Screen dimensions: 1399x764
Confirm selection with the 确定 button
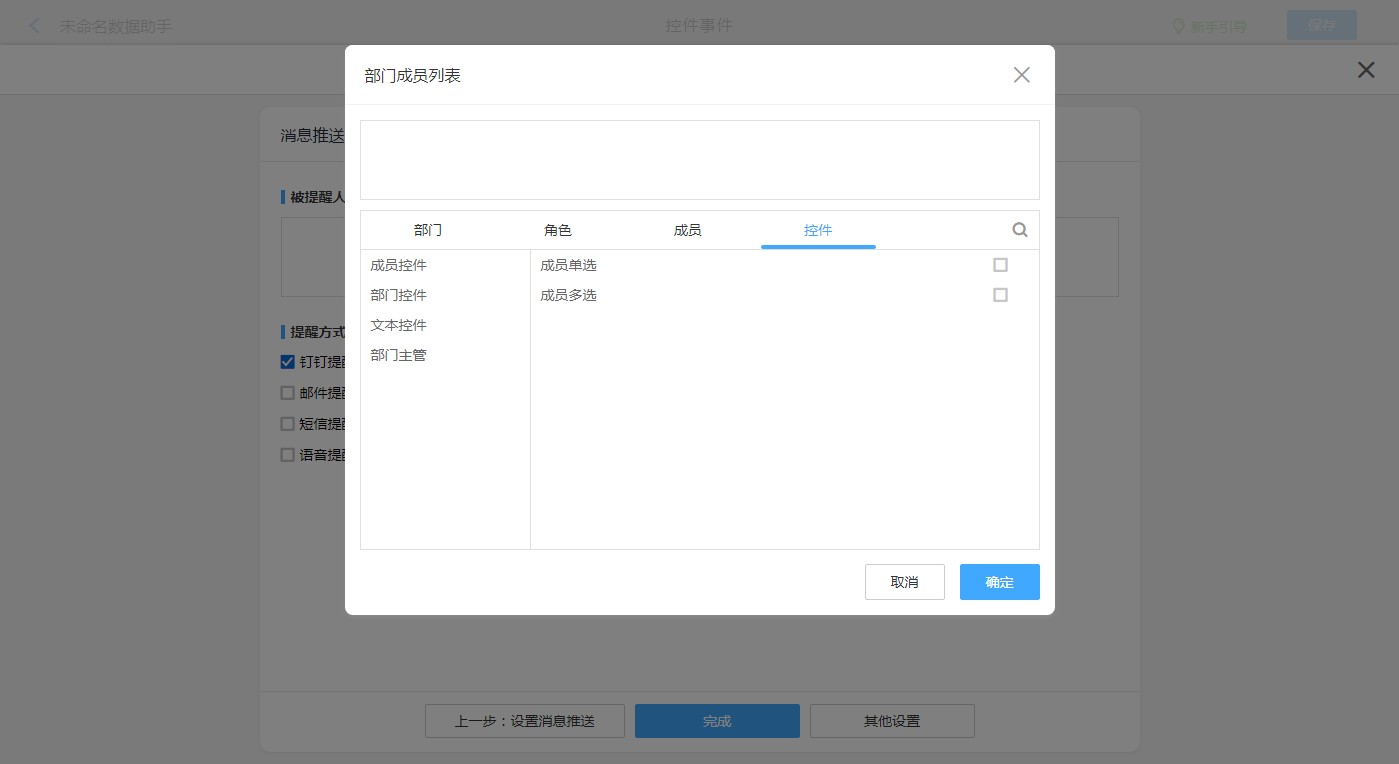click(x=999, y=582)
